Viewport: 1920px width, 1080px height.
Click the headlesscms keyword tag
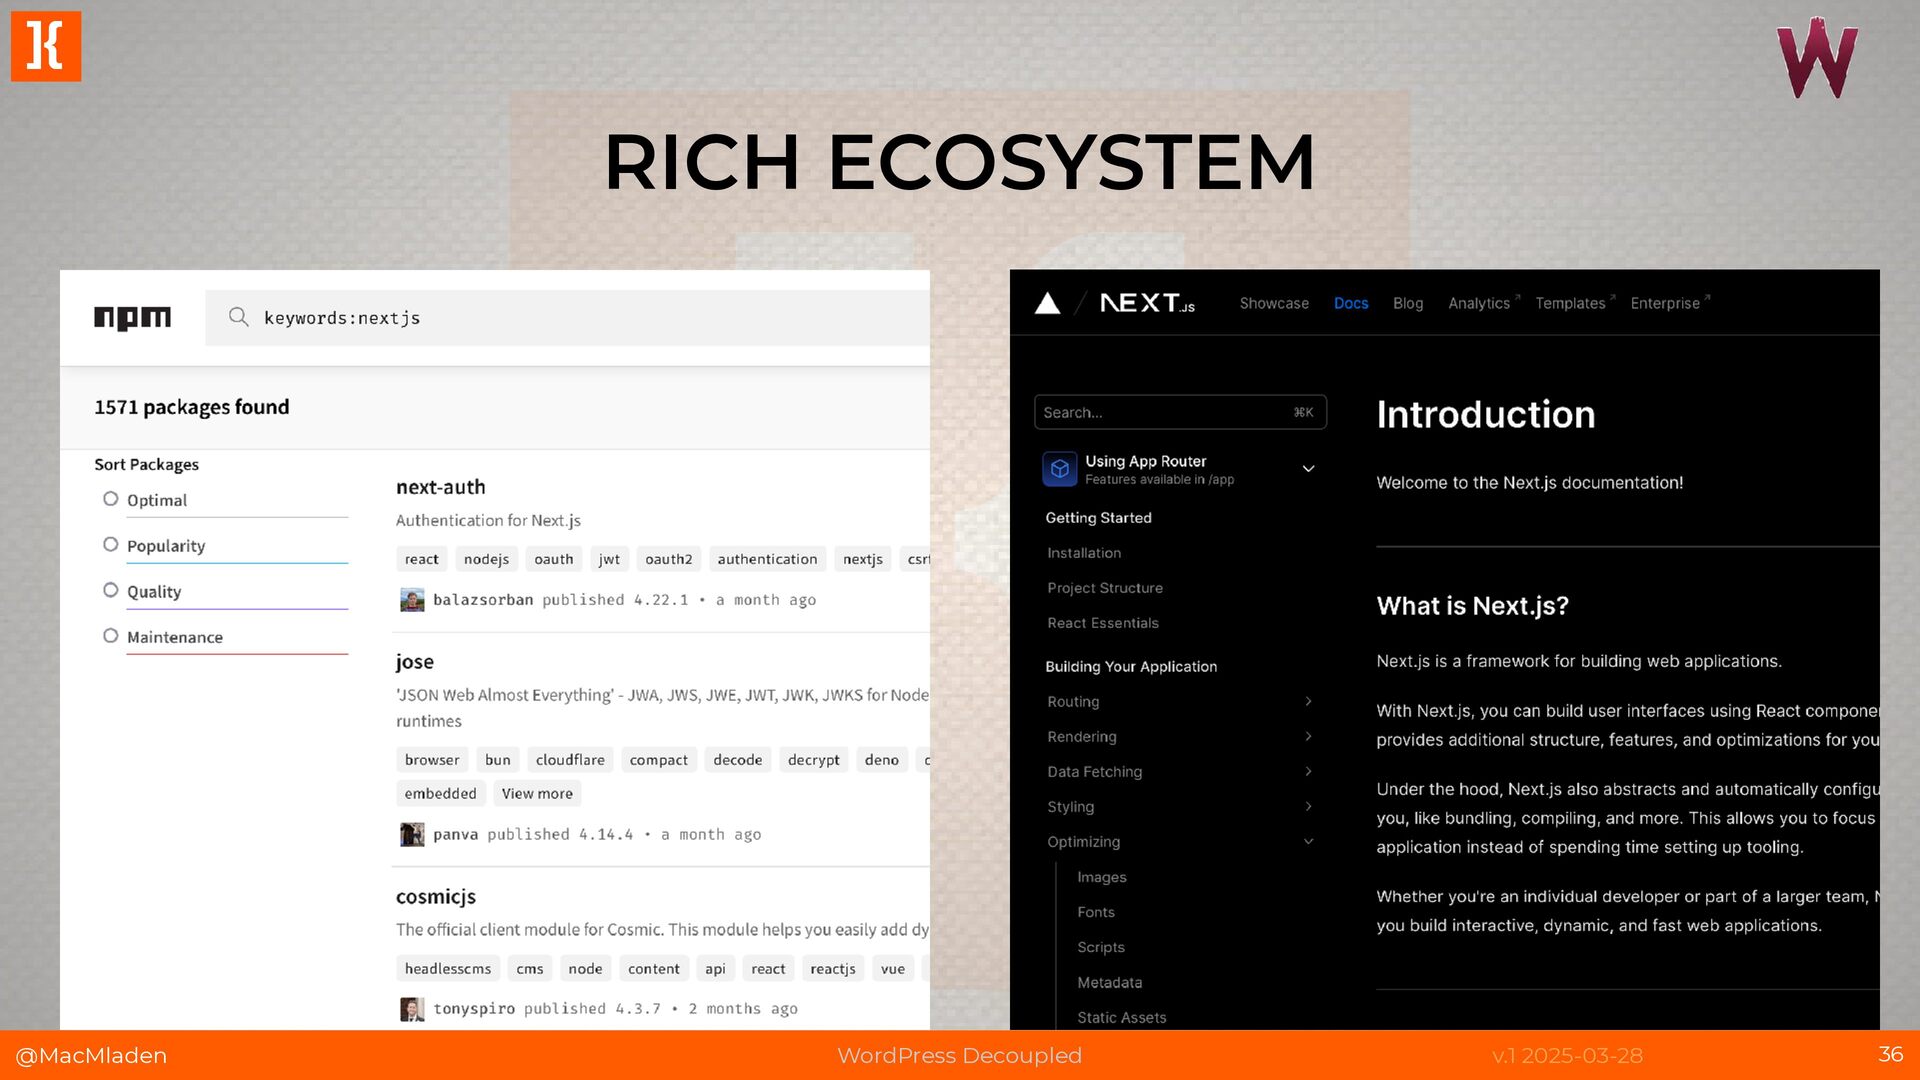[x=448, y=969]
